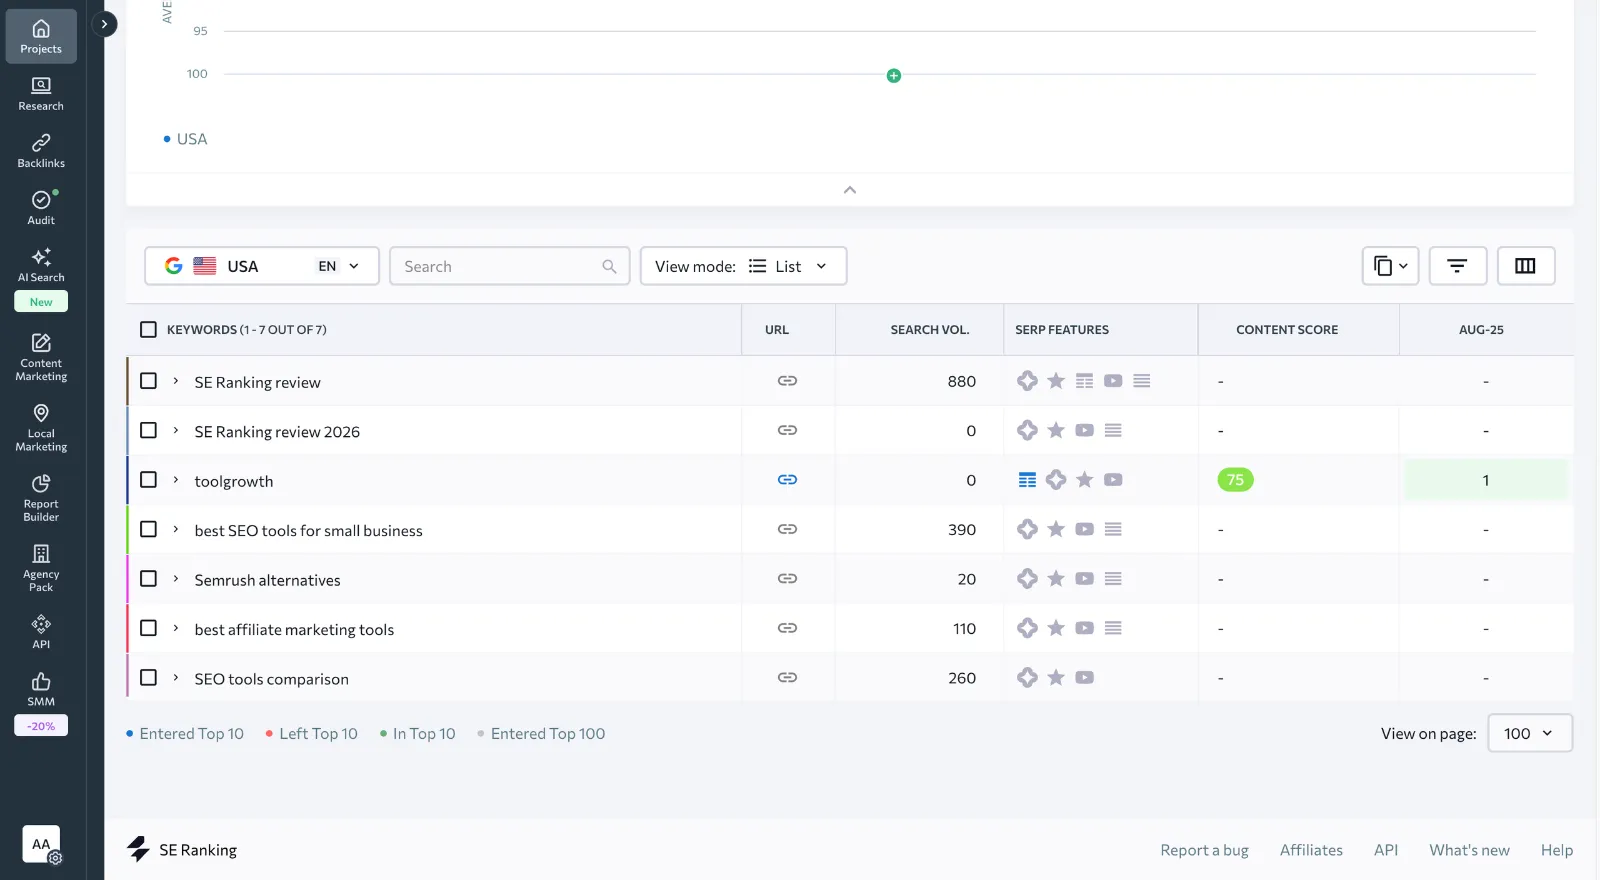1600x880 pixels.
Task: Open the USA EN search engine dropdown
Action: click(262, 266)
